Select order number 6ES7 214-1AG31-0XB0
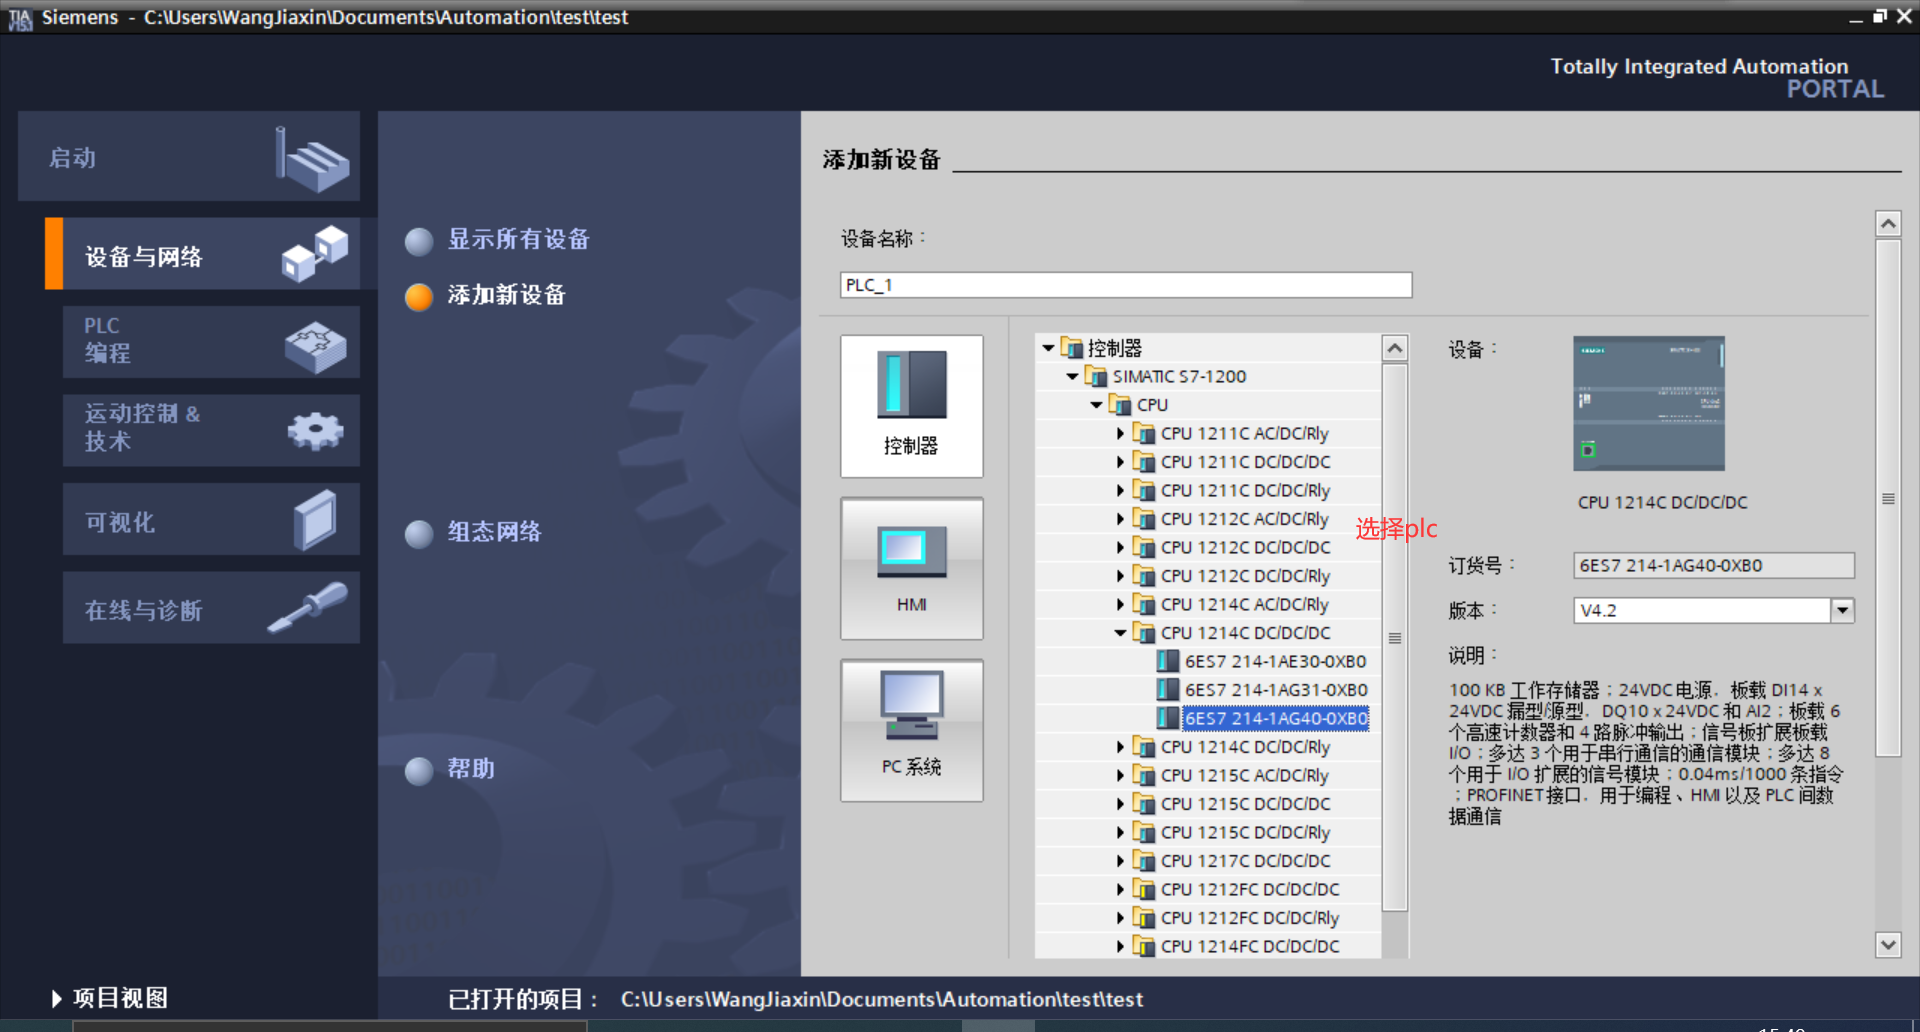Image resolution: width=1920 pixels, height=1032 pixels. (x=1276, y=689)
